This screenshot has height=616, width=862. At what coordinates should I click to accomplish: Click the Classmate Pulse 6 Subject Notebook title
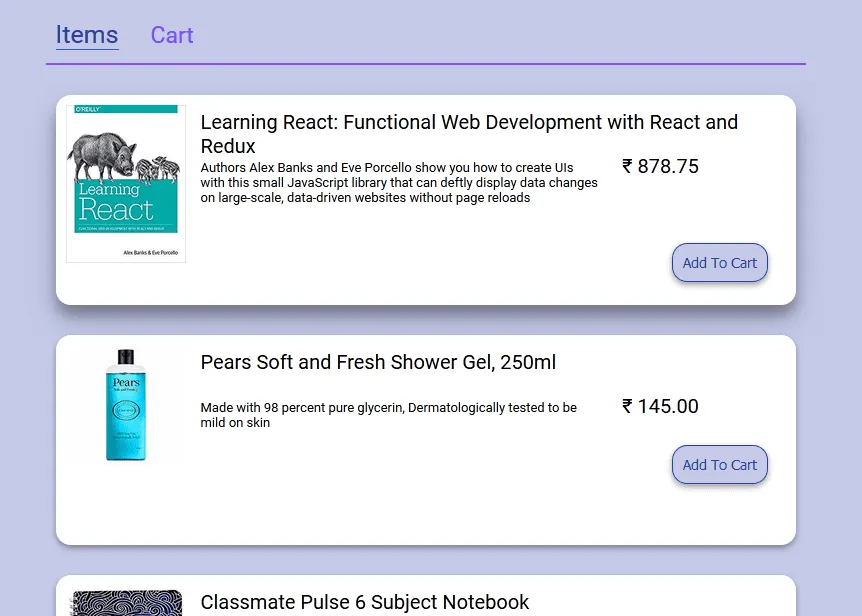365,602
